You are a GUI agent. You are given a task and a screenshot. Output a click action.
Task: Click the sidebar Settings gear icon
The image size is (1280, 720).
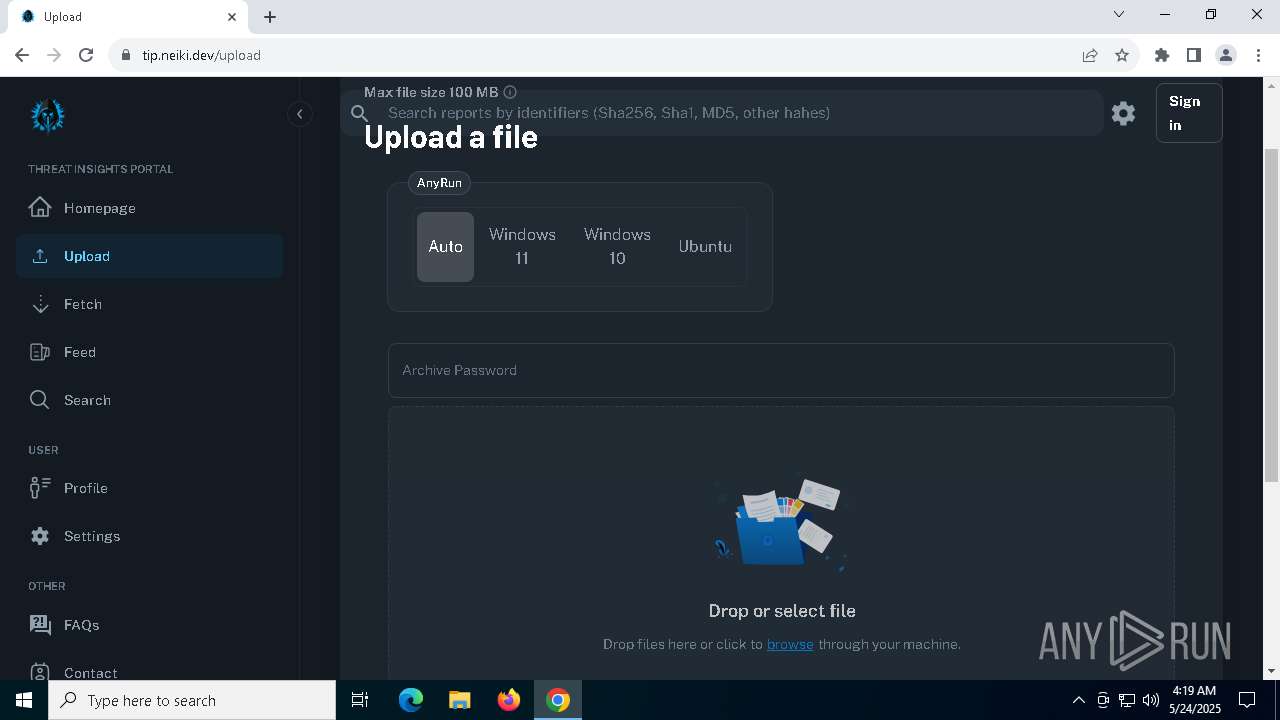(40, 536)
